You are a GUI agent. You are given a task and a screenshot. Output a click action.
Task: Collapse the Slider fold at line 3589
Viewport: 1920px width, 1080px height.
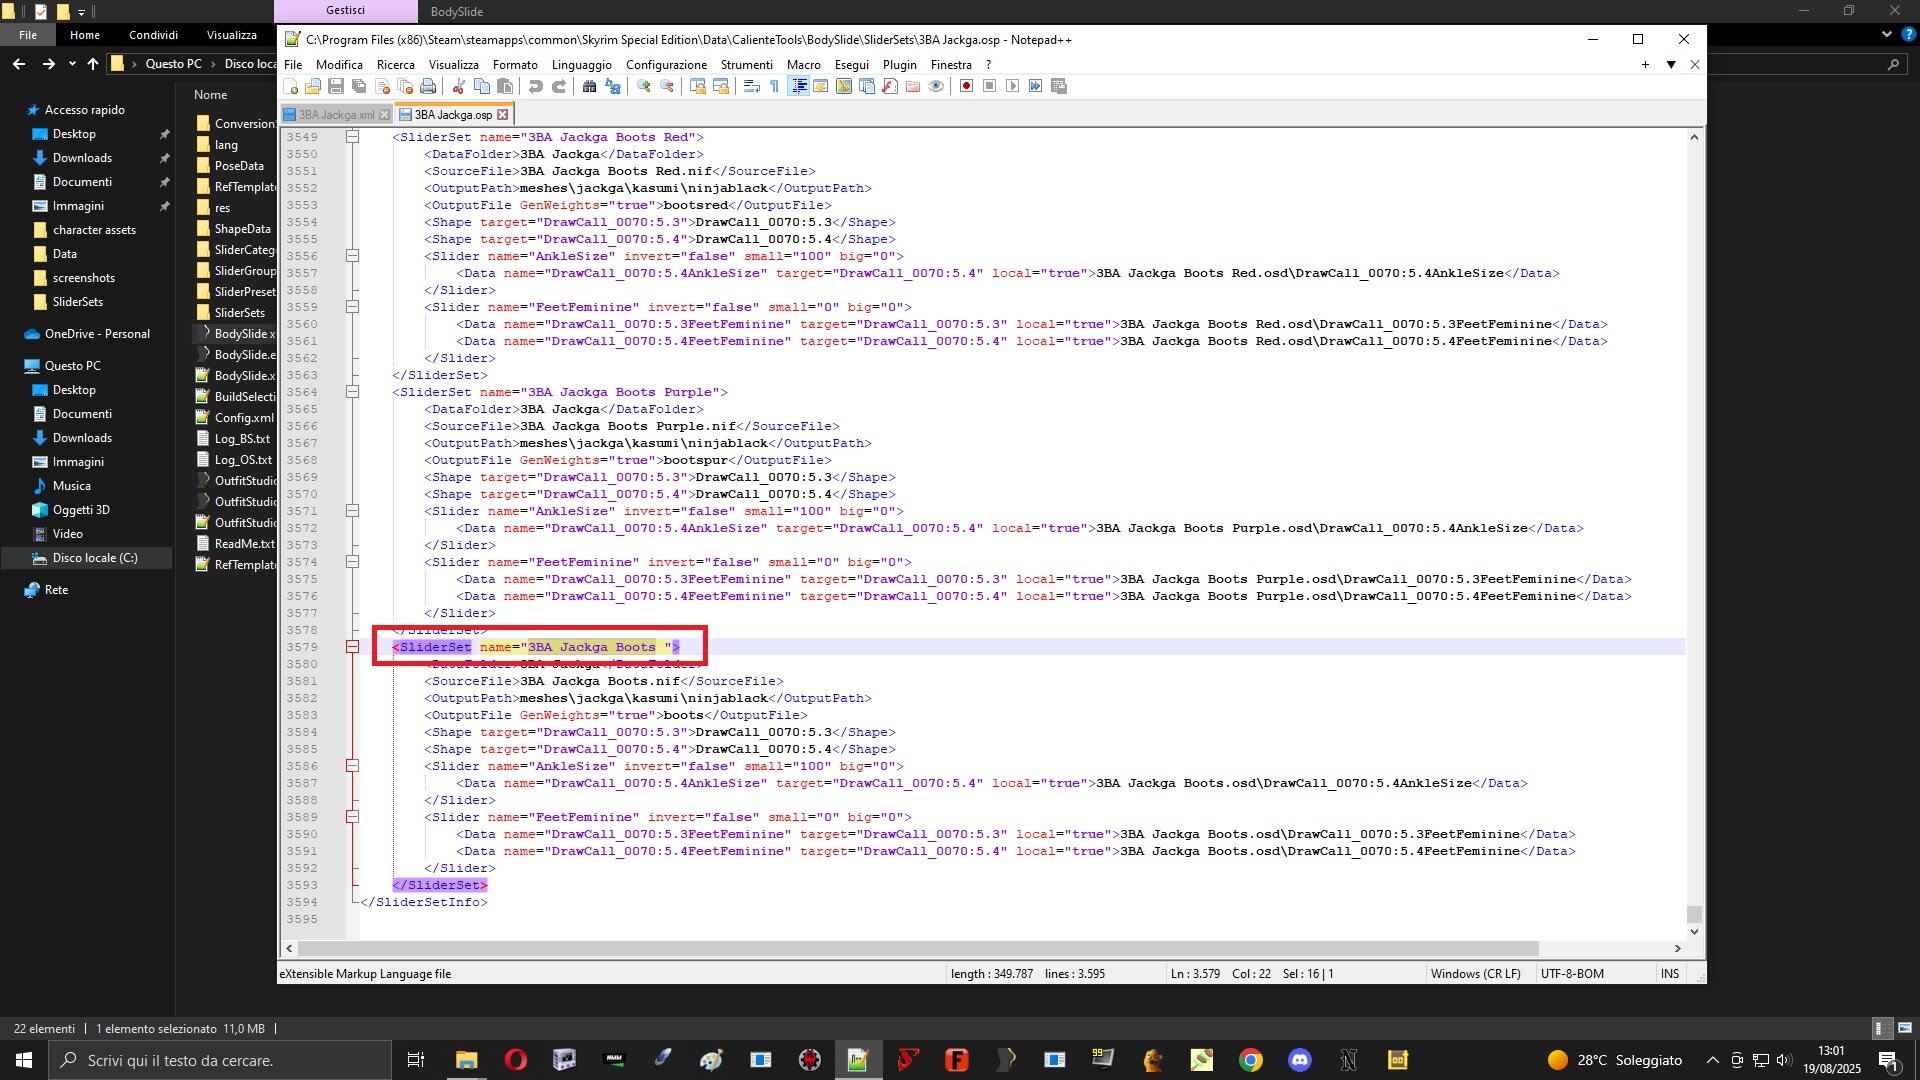tap(352, 817)
